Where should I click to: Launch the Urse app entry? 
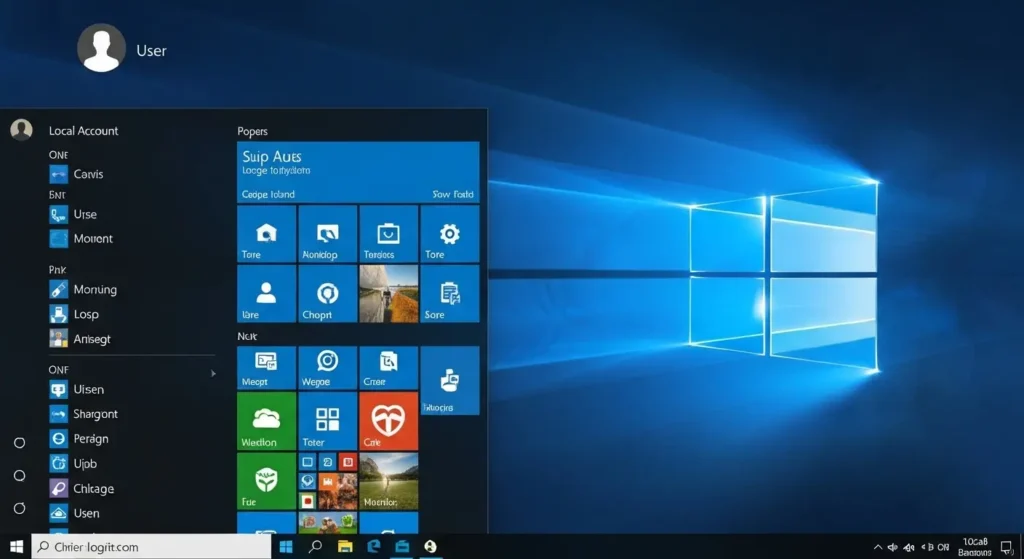pyautogui.click(x=74, y=214)
